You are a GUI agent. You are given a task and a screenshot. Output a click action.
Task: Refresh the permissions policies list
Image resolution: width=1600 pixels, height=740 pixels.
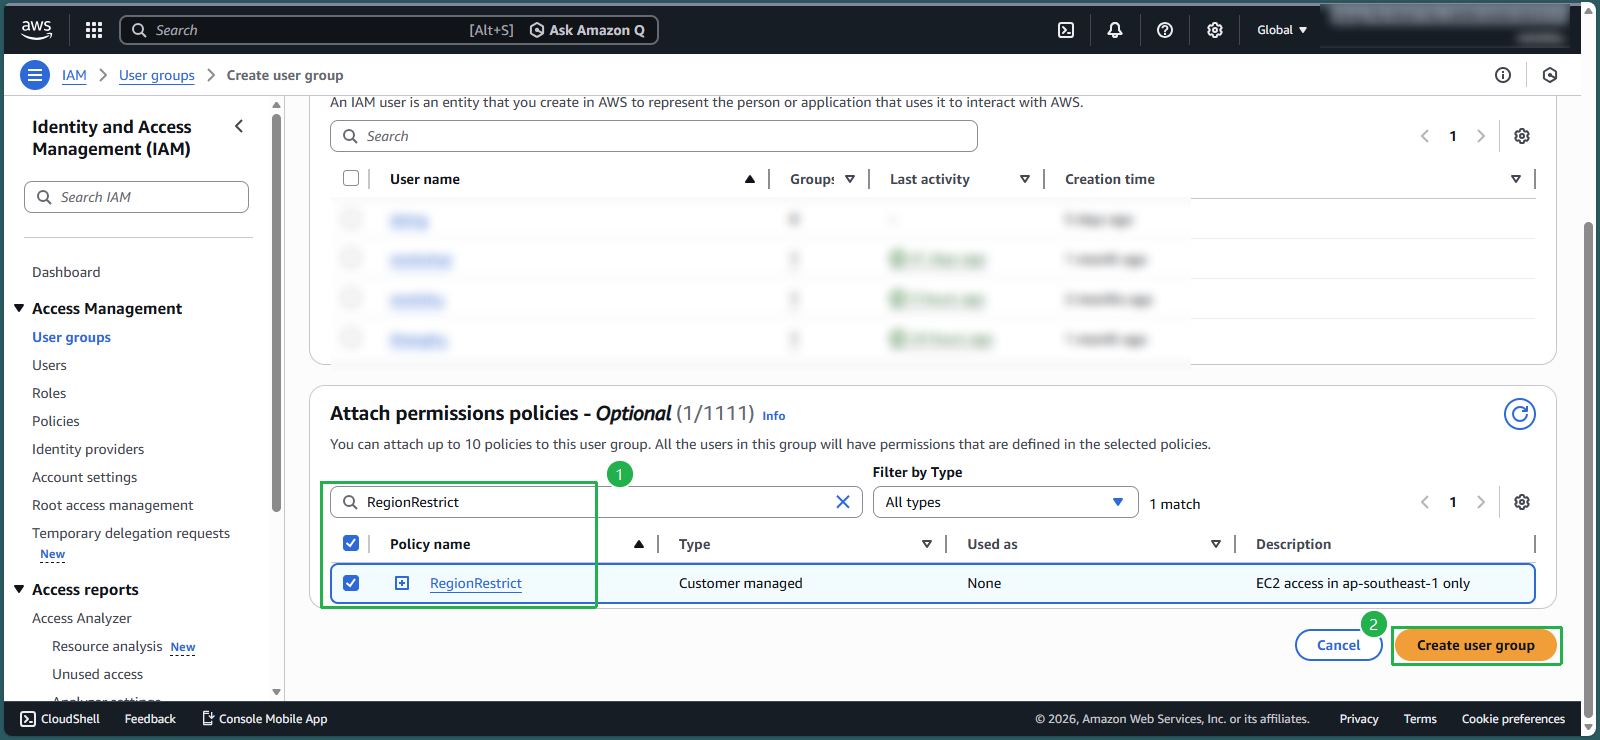(1519, 414)
